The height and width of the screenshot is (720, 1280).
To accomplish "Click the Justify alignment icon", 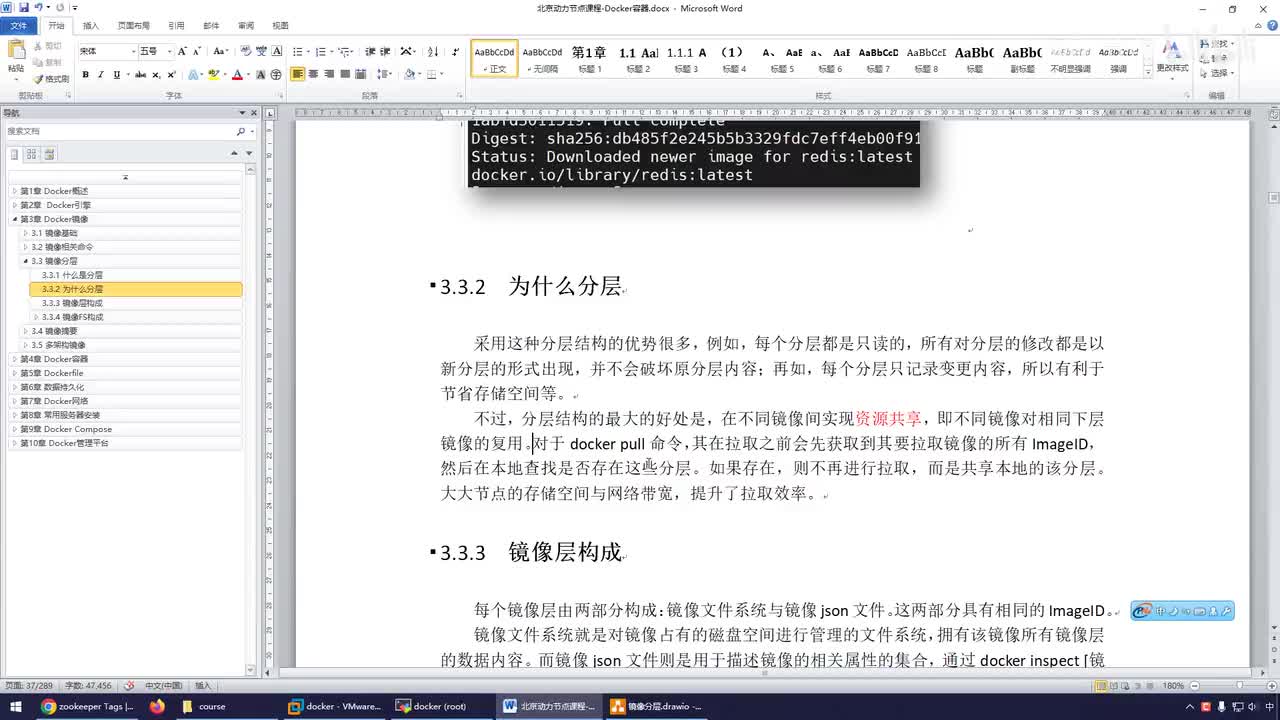I will pyautogui.click(x=345, y=74).
